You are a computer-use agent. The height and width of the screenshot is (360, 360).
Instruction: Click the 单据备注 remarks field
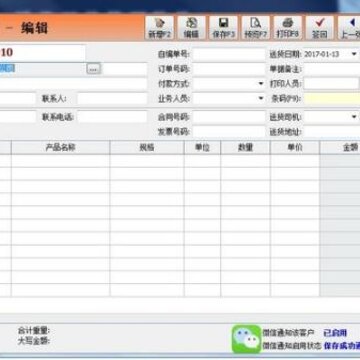(332, 69)
